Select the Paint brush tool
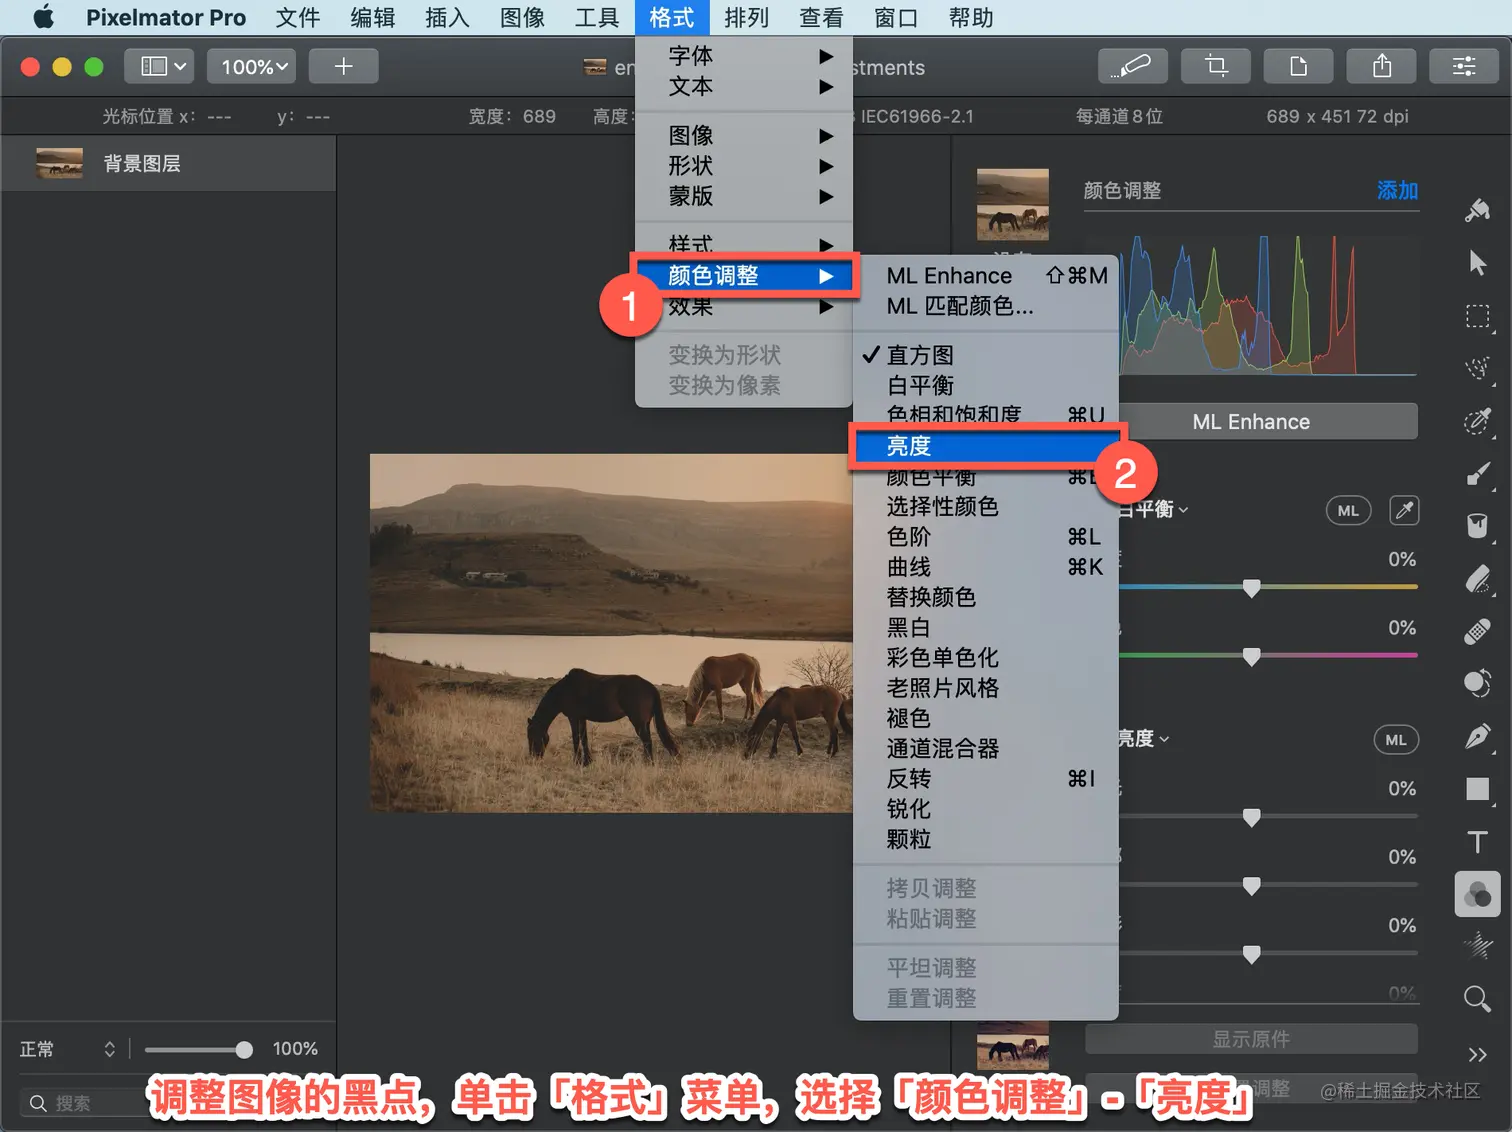Viewport: 1512px width, 1132px height. tap(1477, 474)
